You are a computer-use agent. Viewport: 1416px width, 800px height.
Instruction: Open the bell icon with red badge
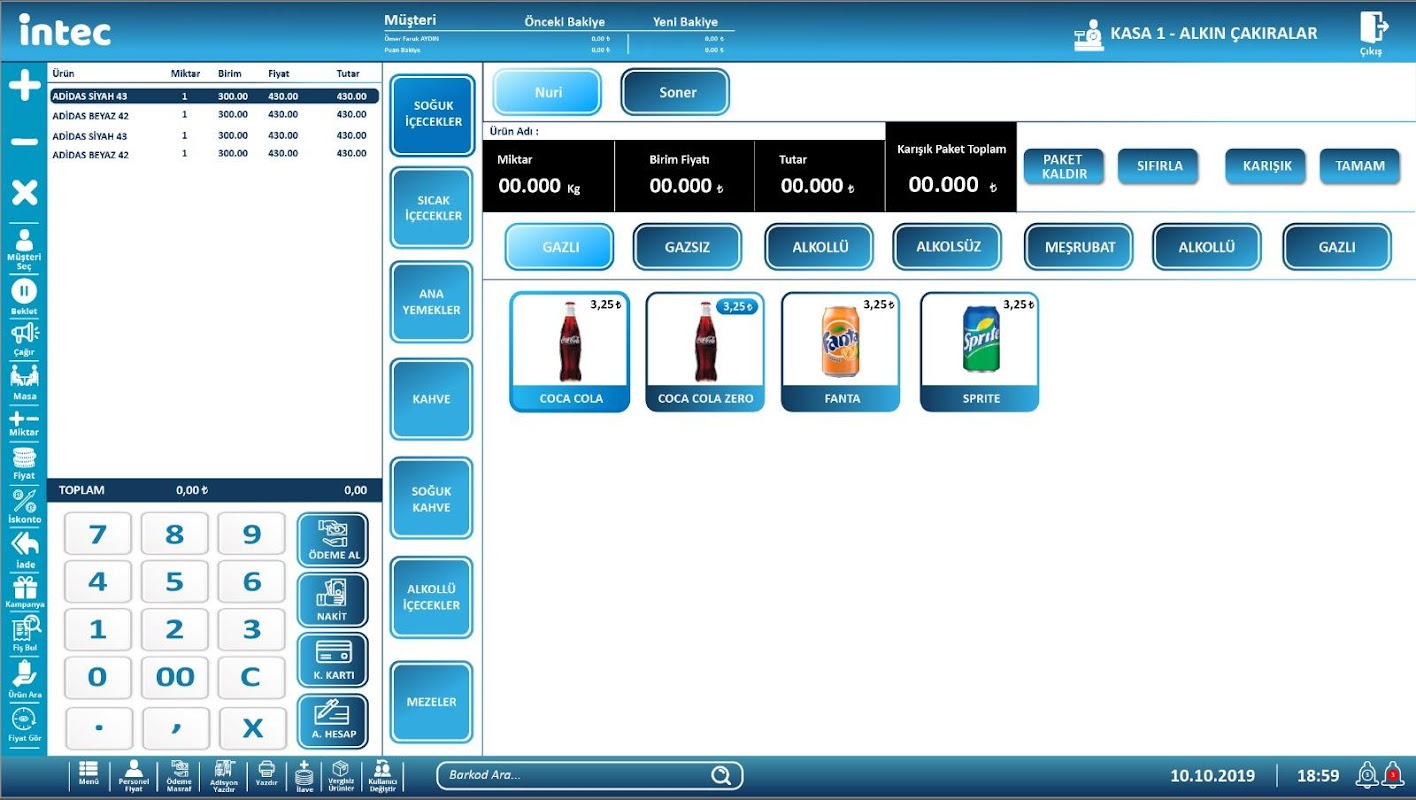click(1392, 775)
